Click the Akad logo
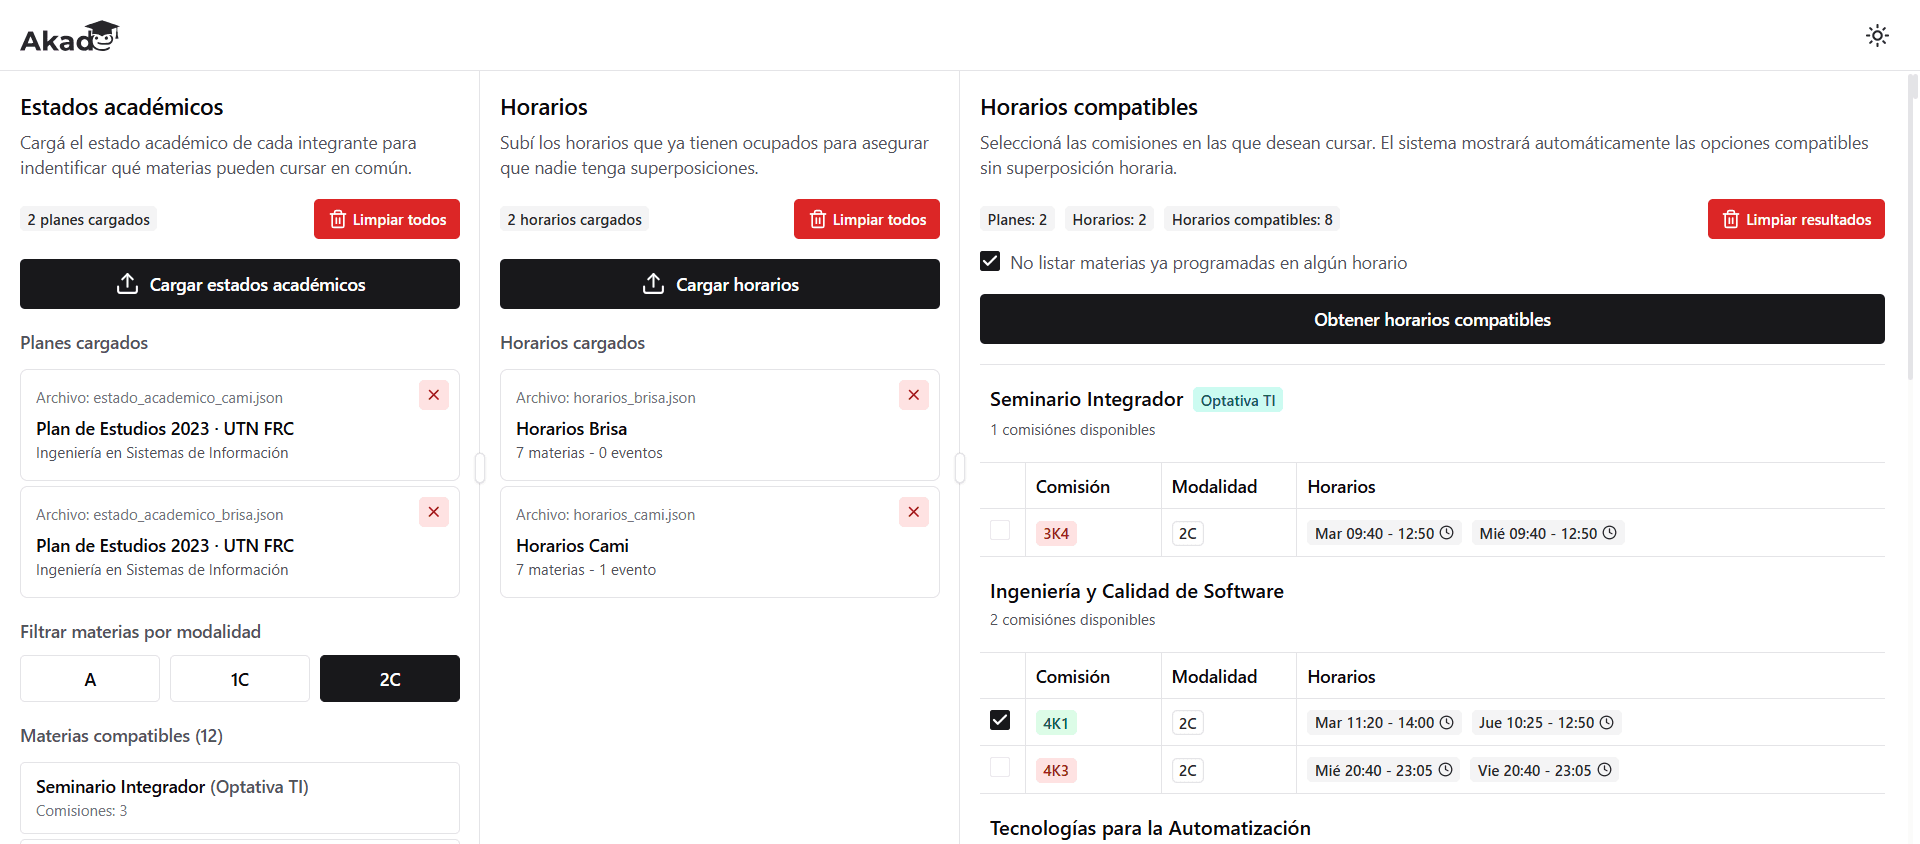 (69, 37)
